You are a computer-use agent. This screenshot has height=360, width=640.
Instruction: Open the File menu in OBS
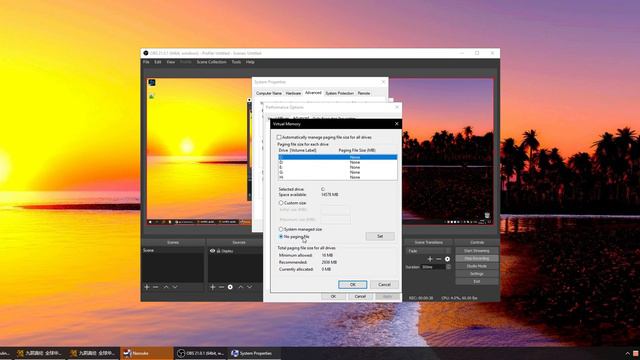coord(146,62)
